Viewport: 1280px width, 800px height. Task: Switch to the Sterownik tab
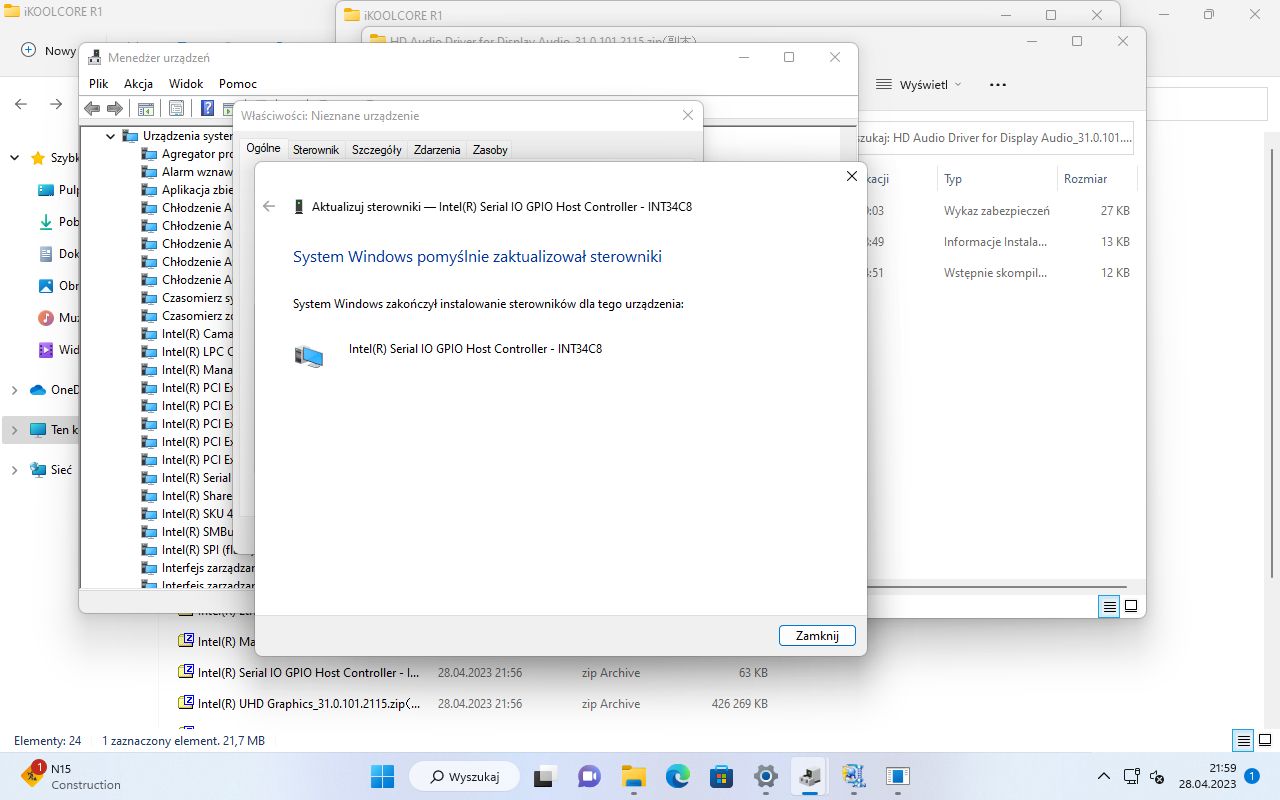(316, 149)
